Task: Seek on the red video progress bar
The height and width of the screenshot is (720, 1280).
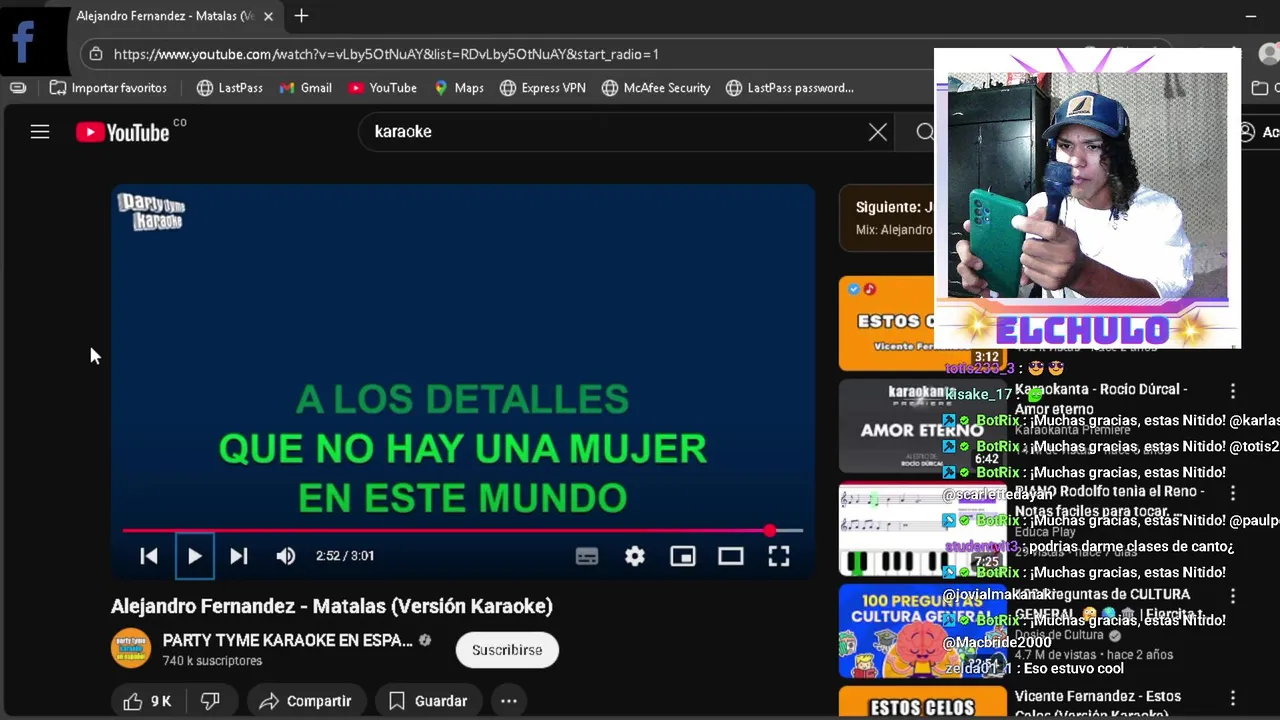Action: click(x=462, y=531)
